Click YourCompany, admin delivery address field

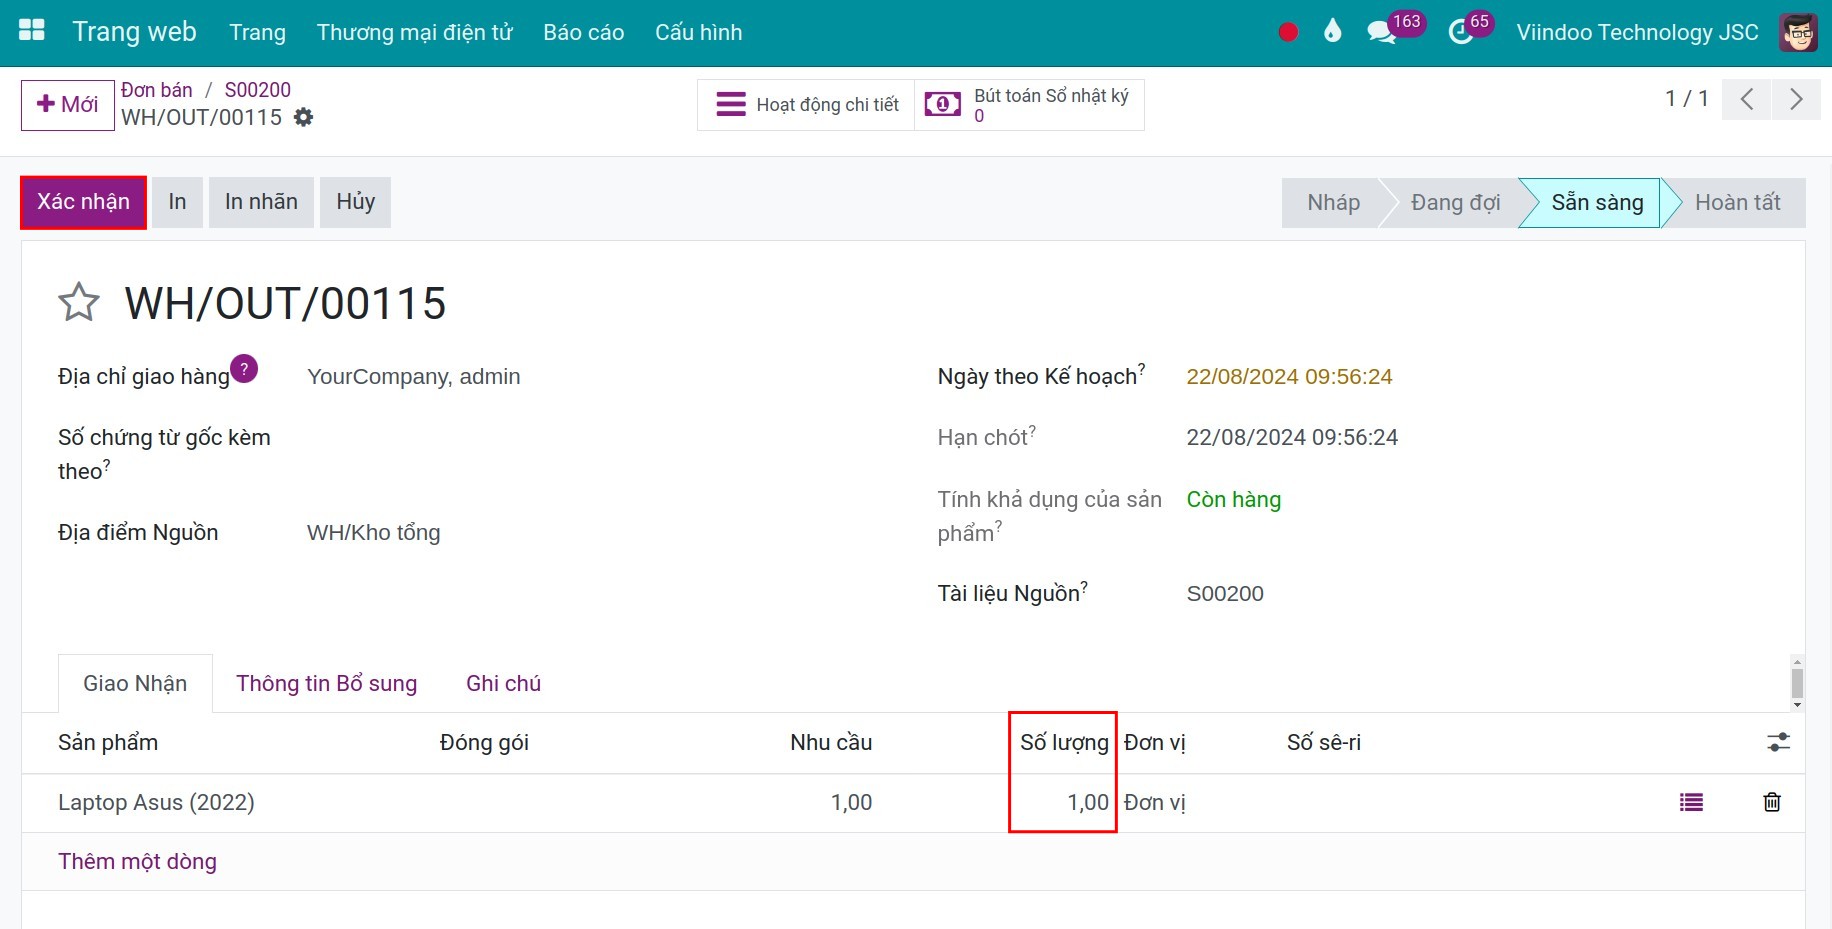[x=413, y=377]
